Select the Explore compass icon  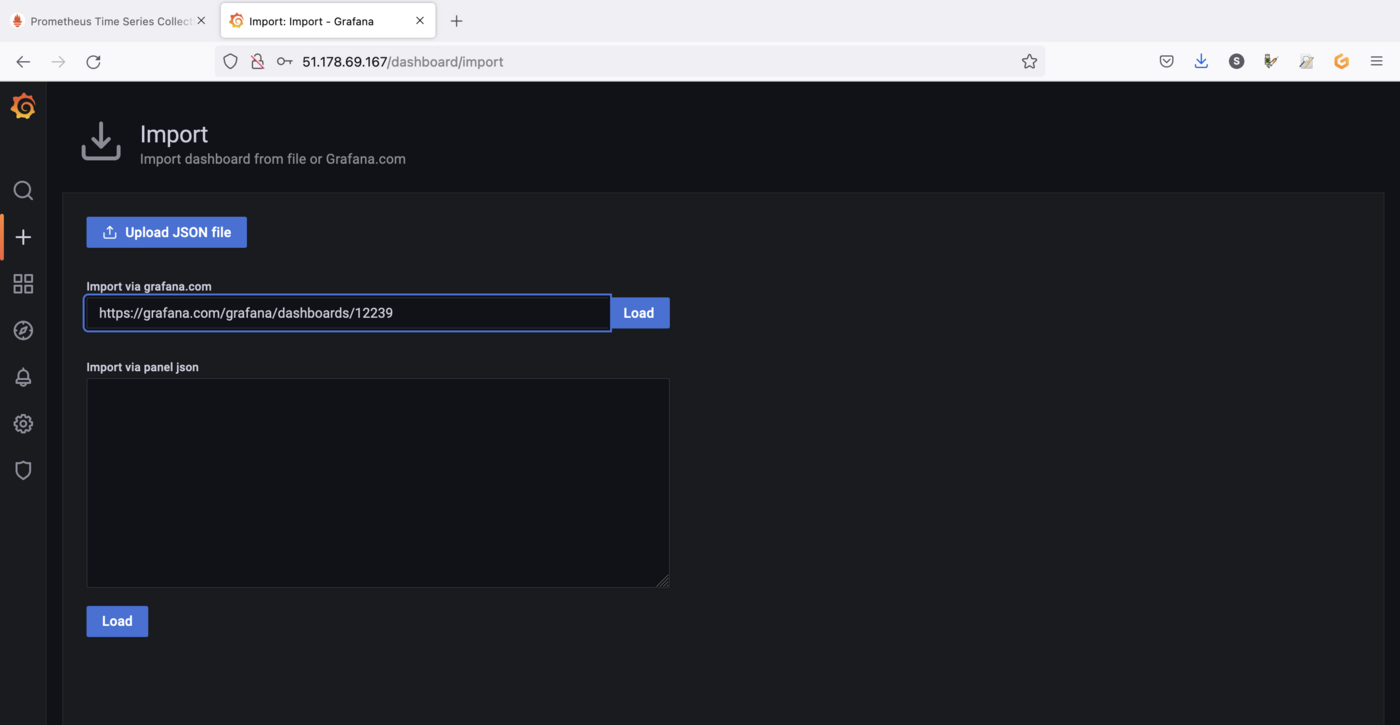tap(23, 330)
